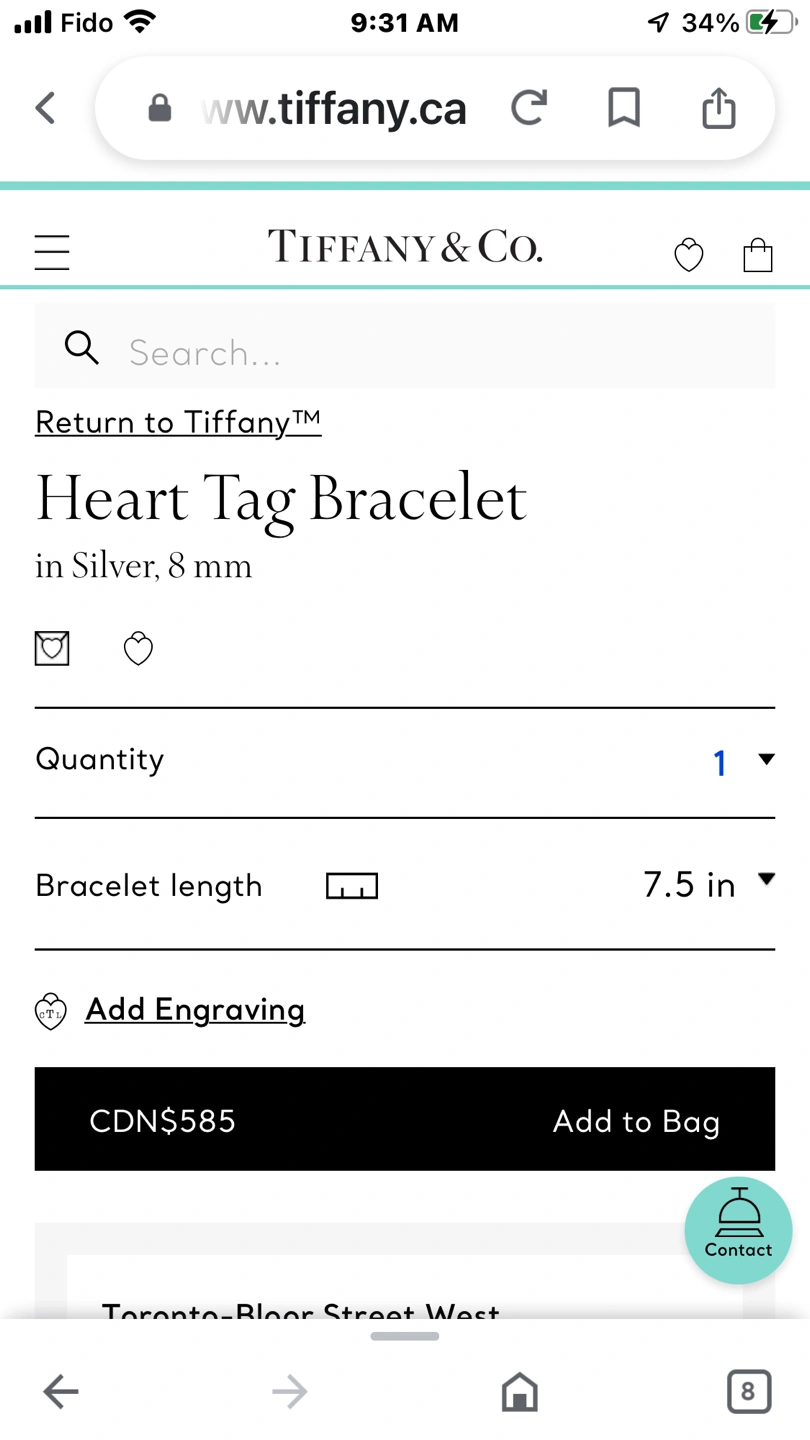The height and width of the screenshot is (1440, 810).
Task: Expand the Quantity dropdown arrow
Action: pos(766,760)
